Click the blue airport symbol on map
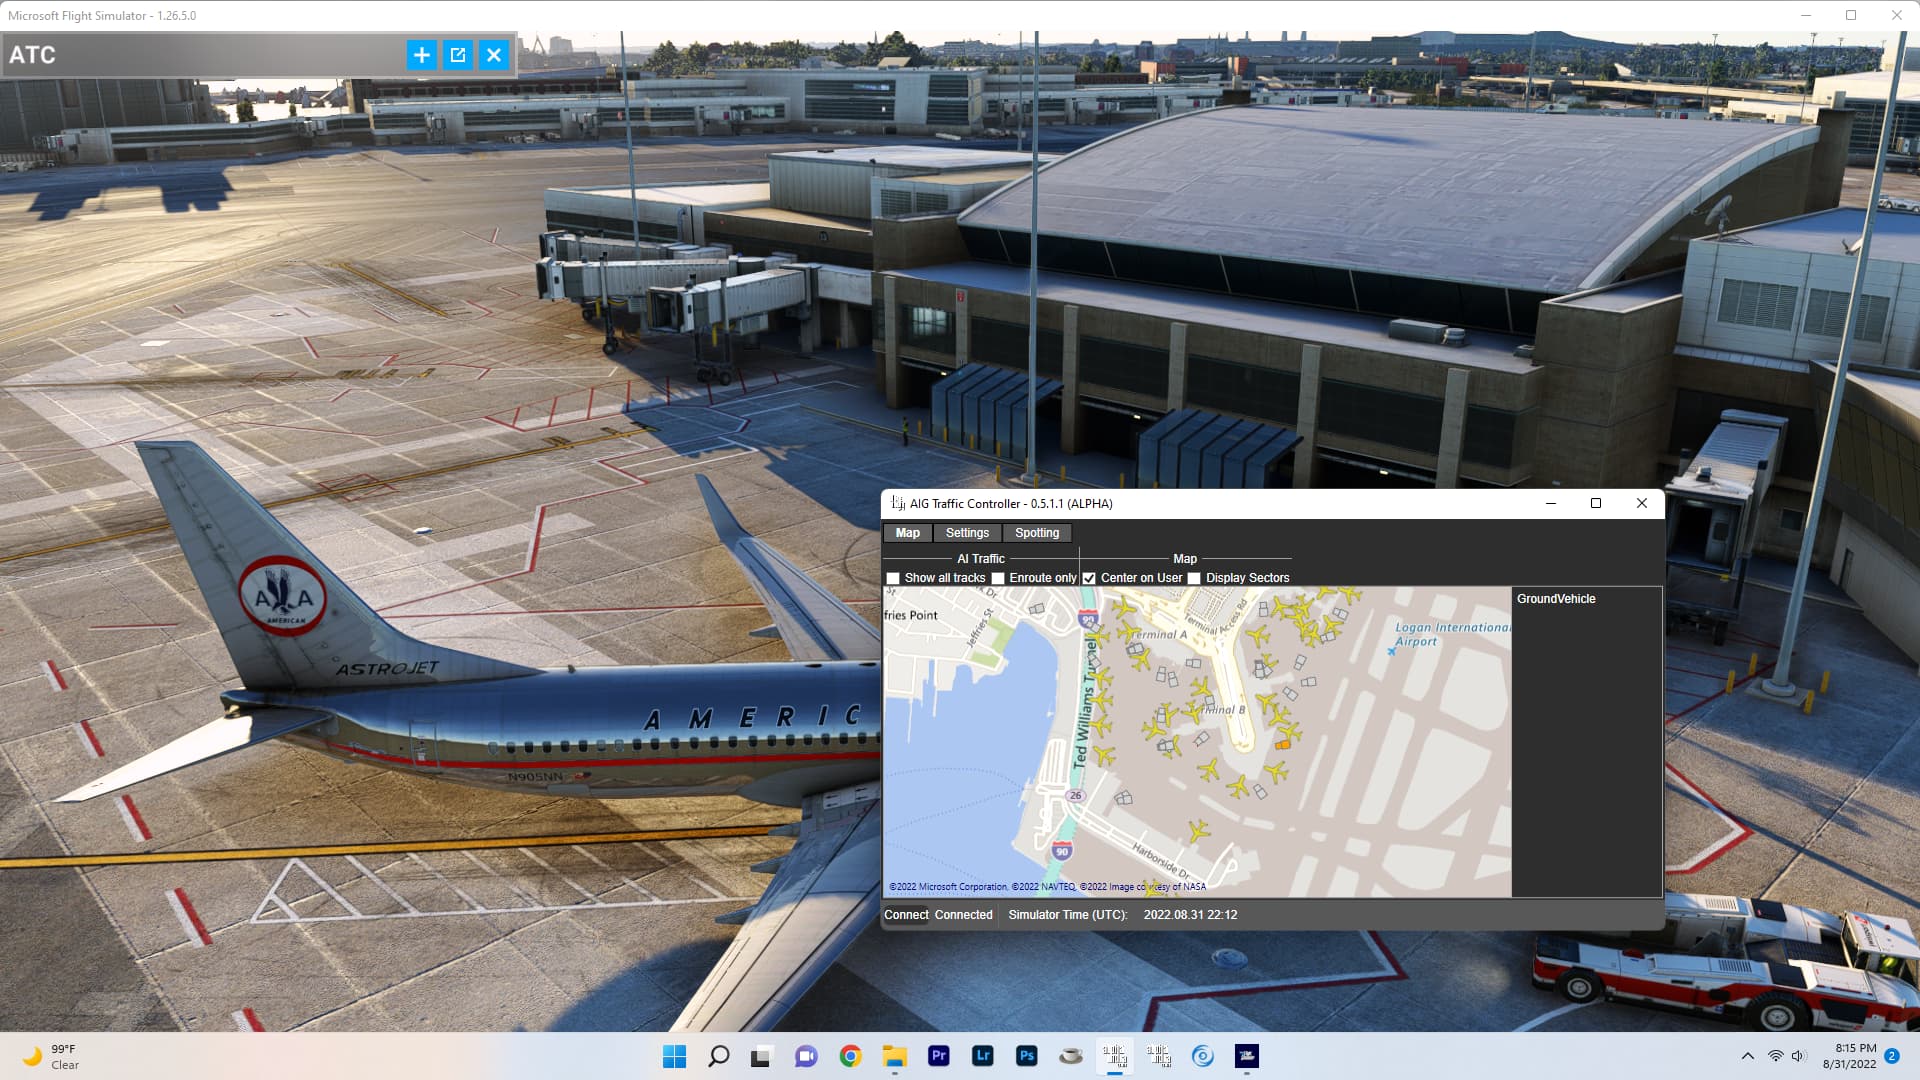The image size is (1920, 1080). pyautogui.click(x=1391, y=651)
